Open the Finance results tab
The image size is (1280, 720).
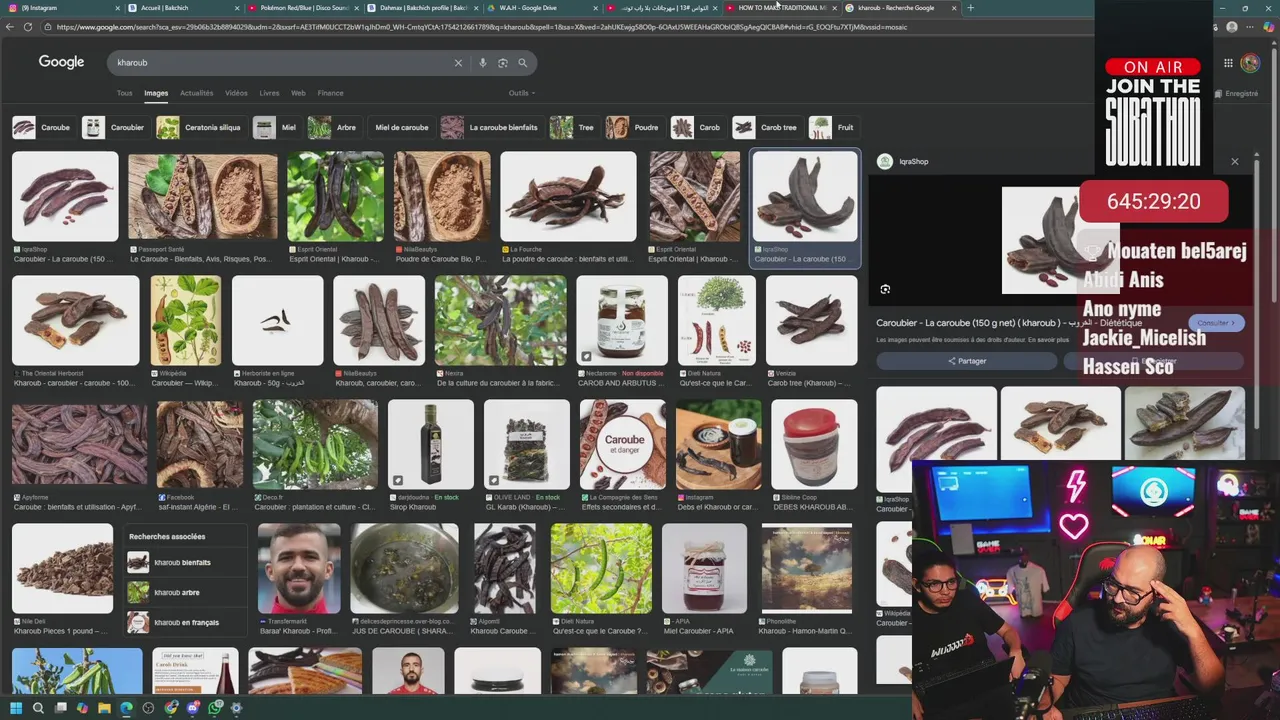click(330, 93)
